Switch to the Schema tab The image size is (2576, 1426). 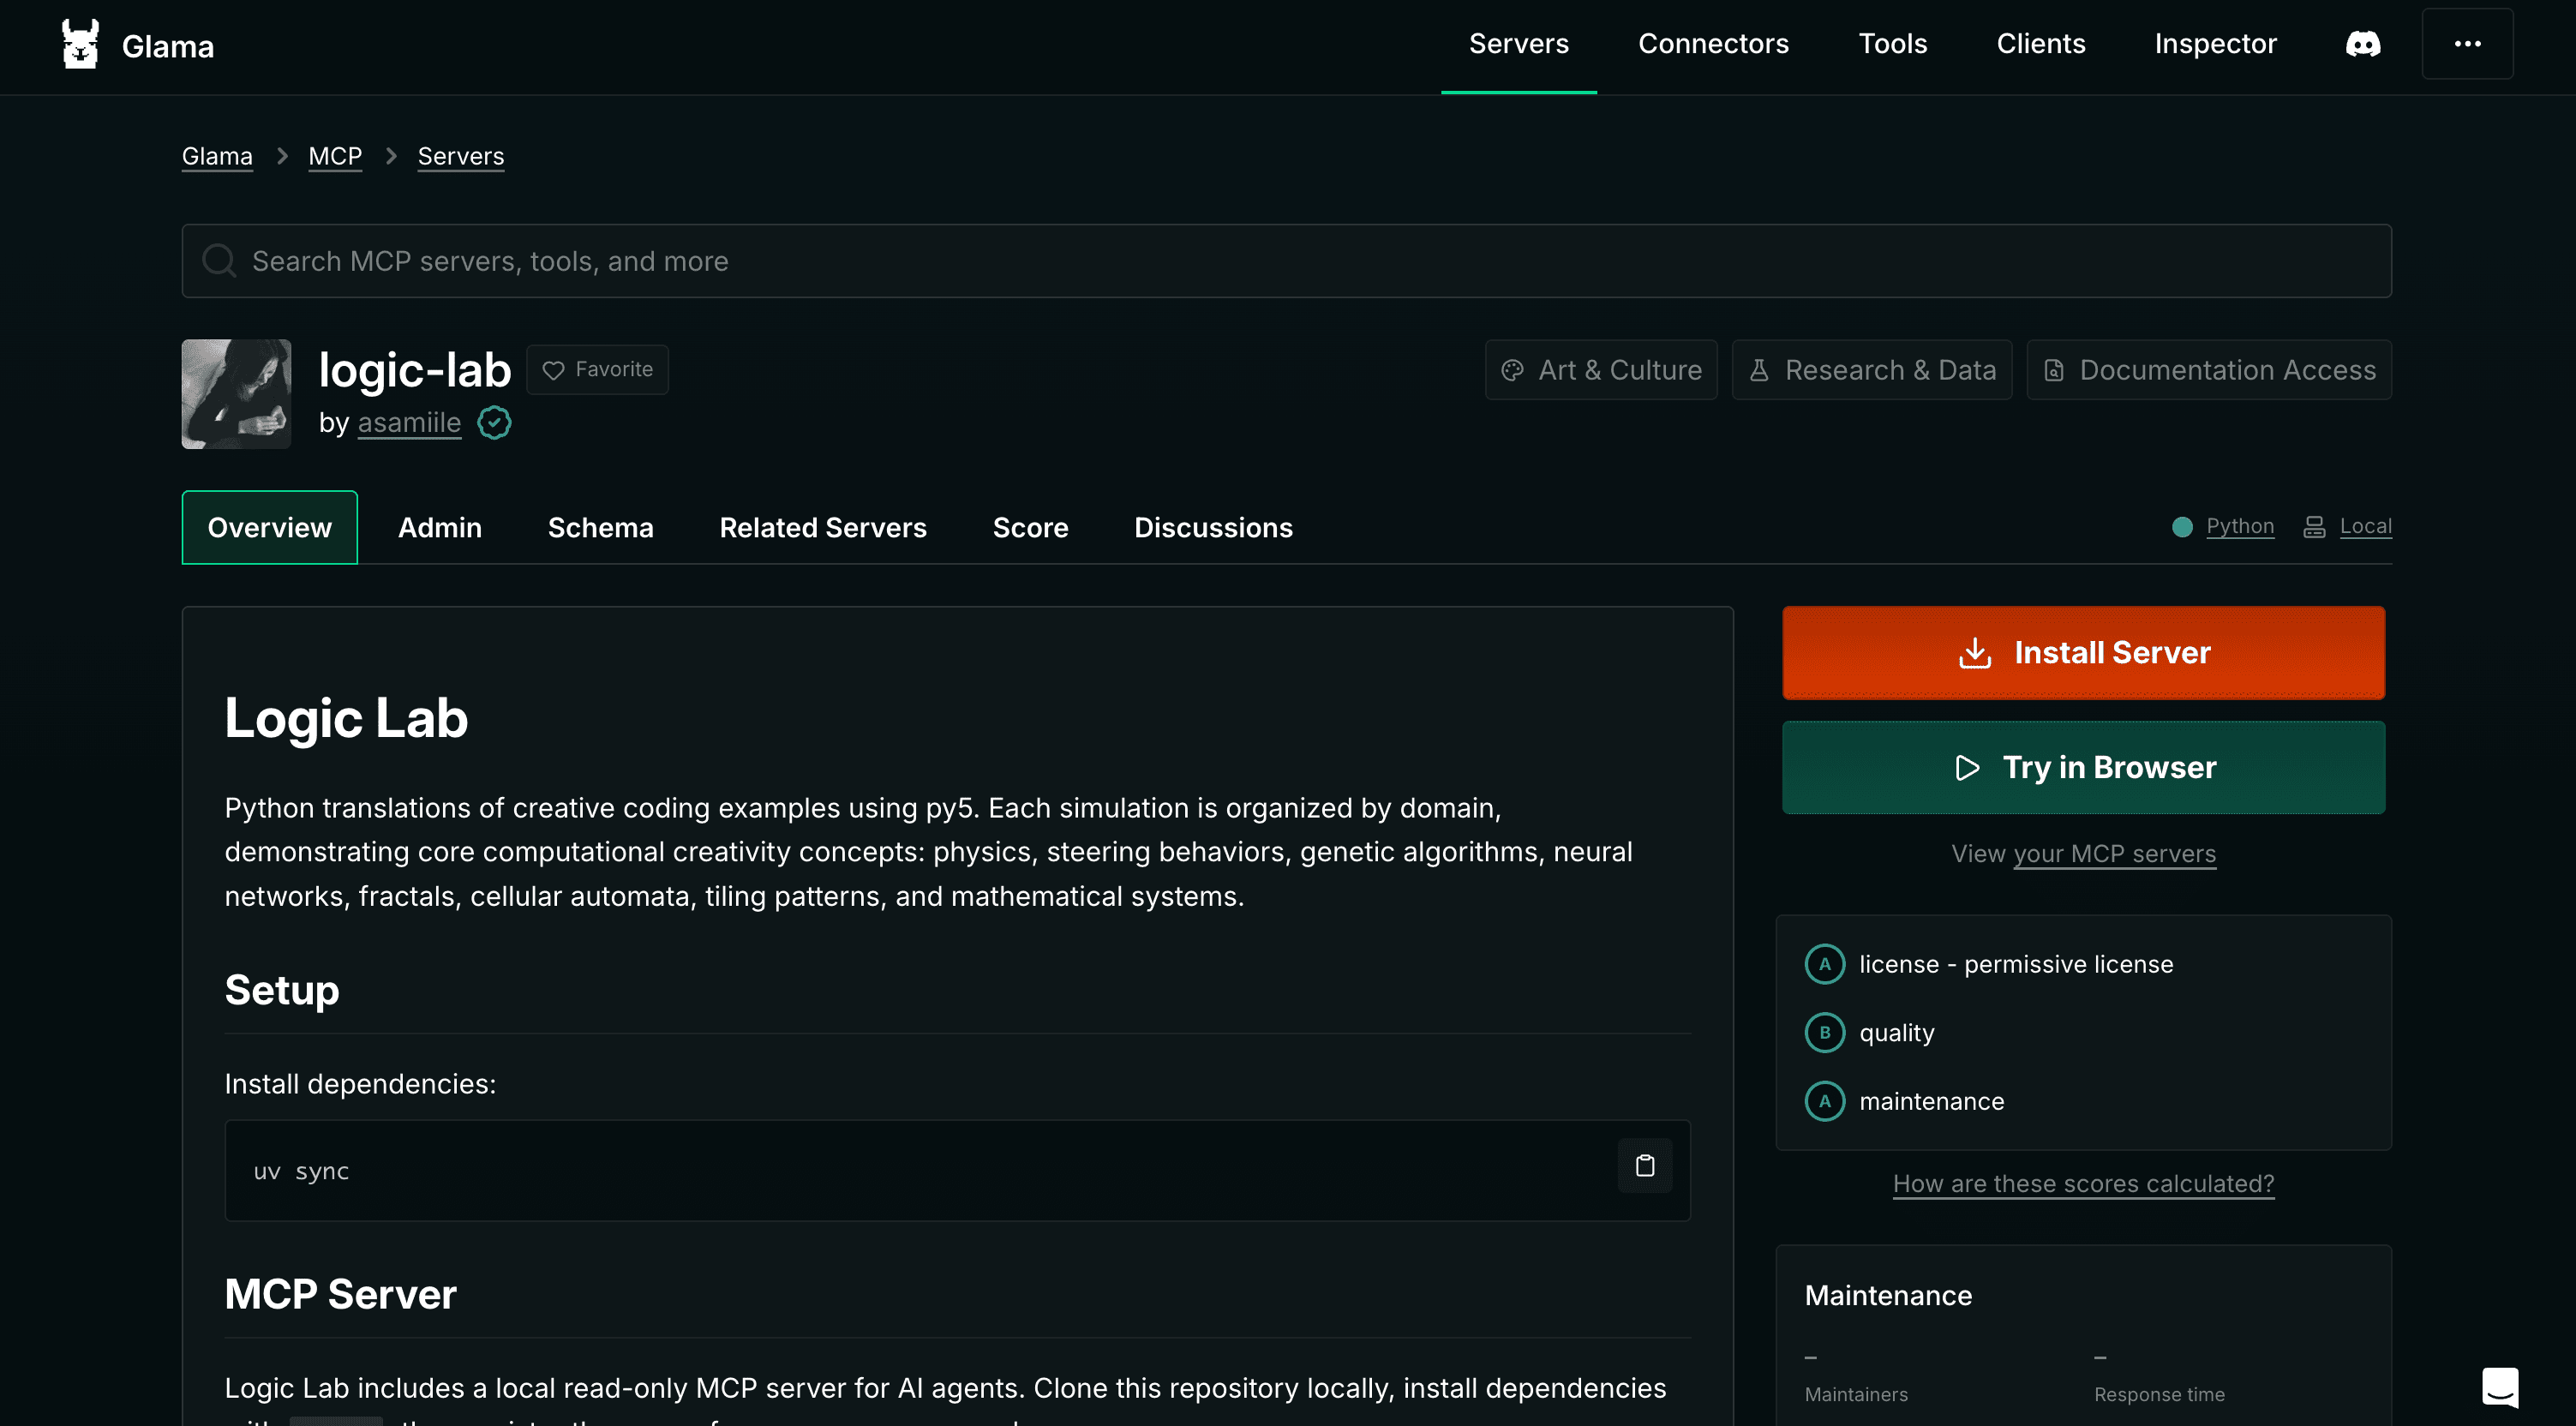pos(600,527)
